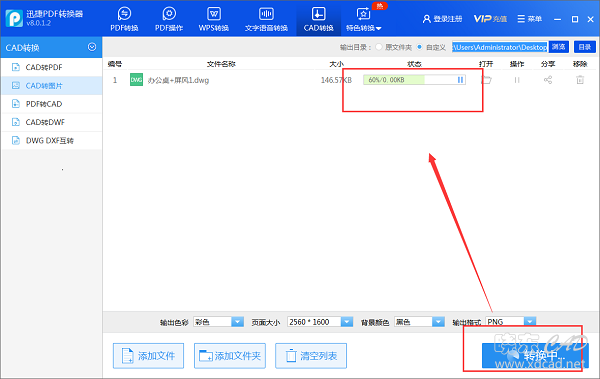The width and height of the screenshot is (600, 379).
Task: Open the 输出色彩 dropdown
Action: [218, 322]
